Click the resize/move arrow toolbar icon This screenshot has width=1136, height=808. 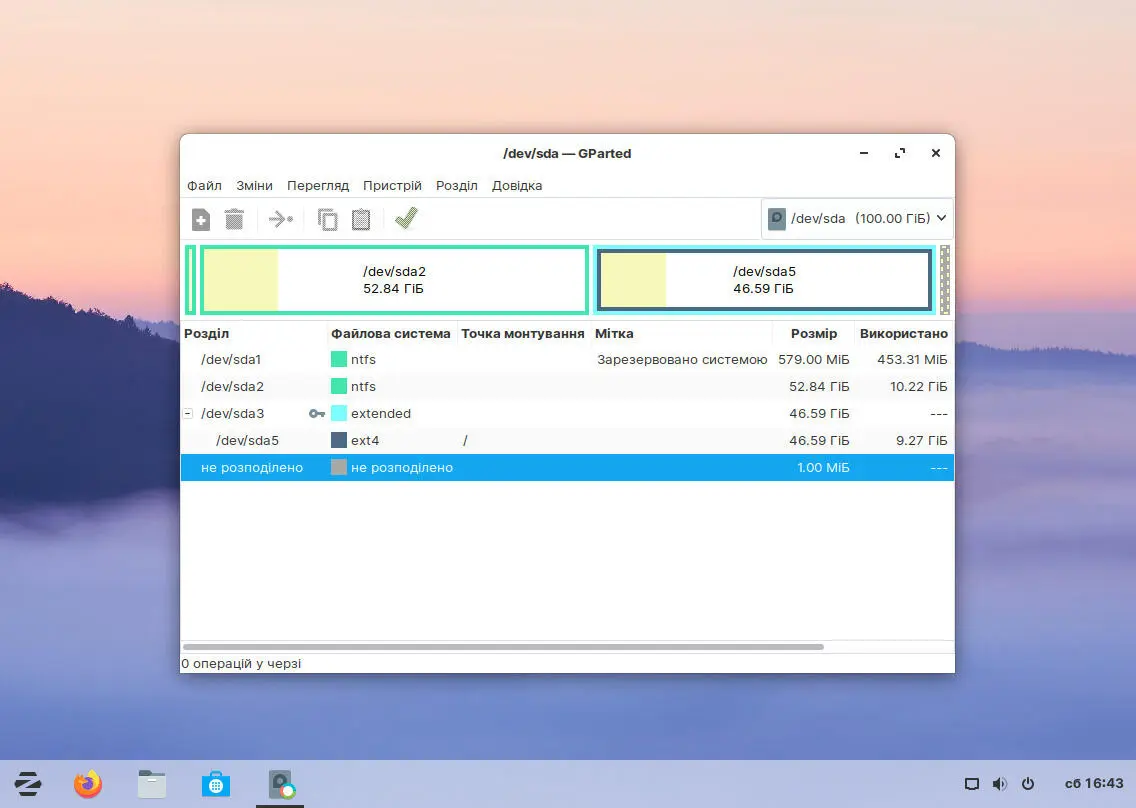tap(280, 219)
